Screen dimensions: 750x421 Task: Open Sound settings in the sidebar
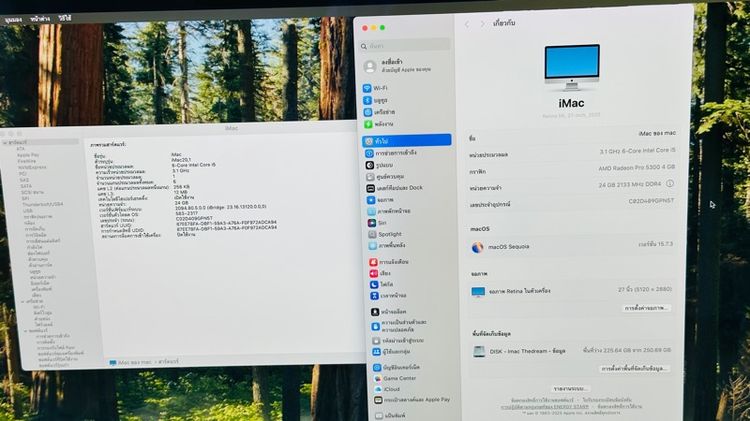point(380,273)
